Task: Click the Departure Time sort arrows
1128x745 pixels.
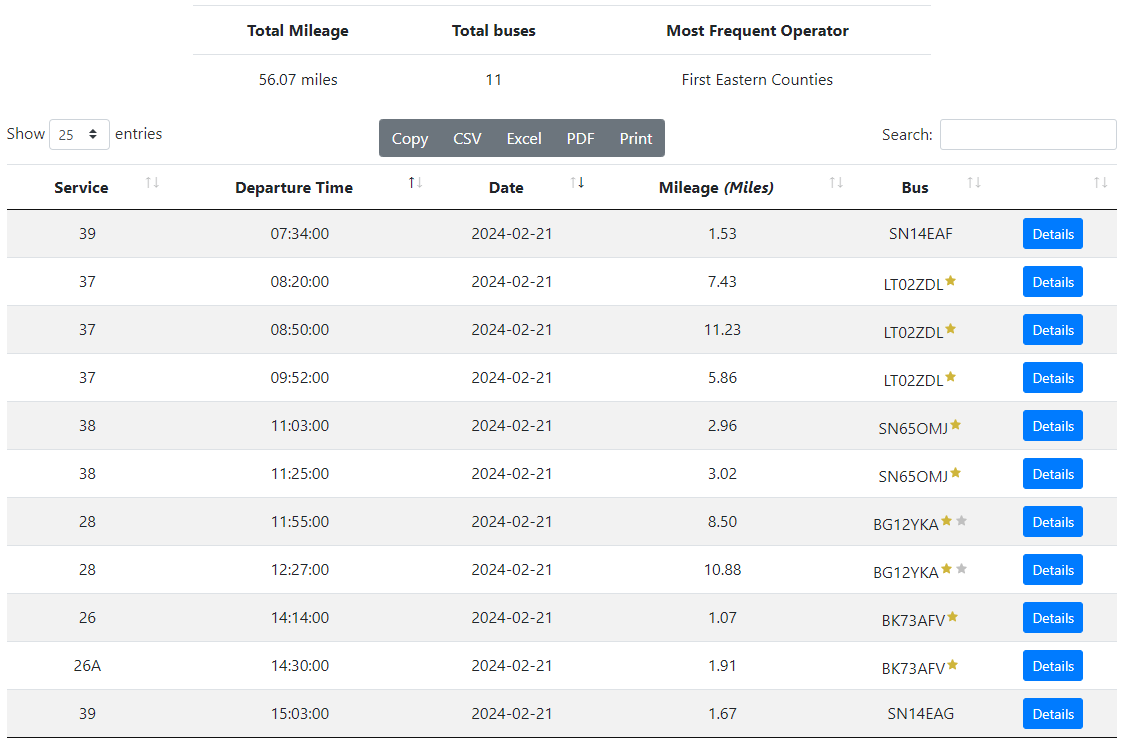Action: (416, 183)
